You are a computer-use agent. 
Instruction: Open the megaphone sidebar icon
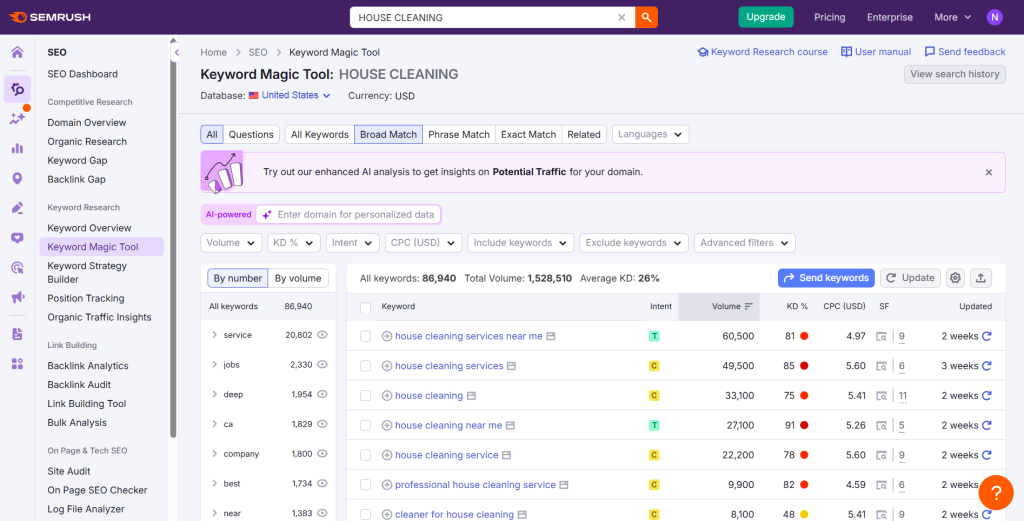[x=17, y=298]
